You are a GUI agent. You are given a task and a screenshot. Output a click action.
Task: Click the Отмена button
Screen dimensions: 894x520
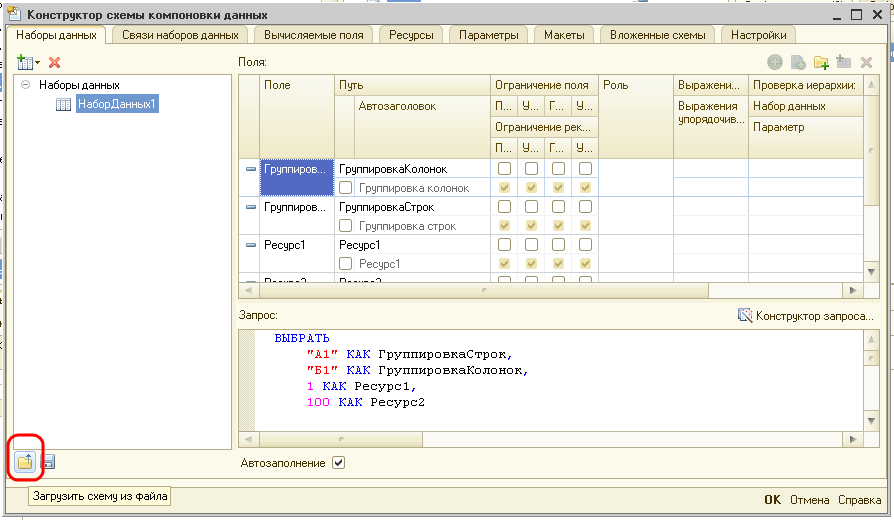click(809, 500)
